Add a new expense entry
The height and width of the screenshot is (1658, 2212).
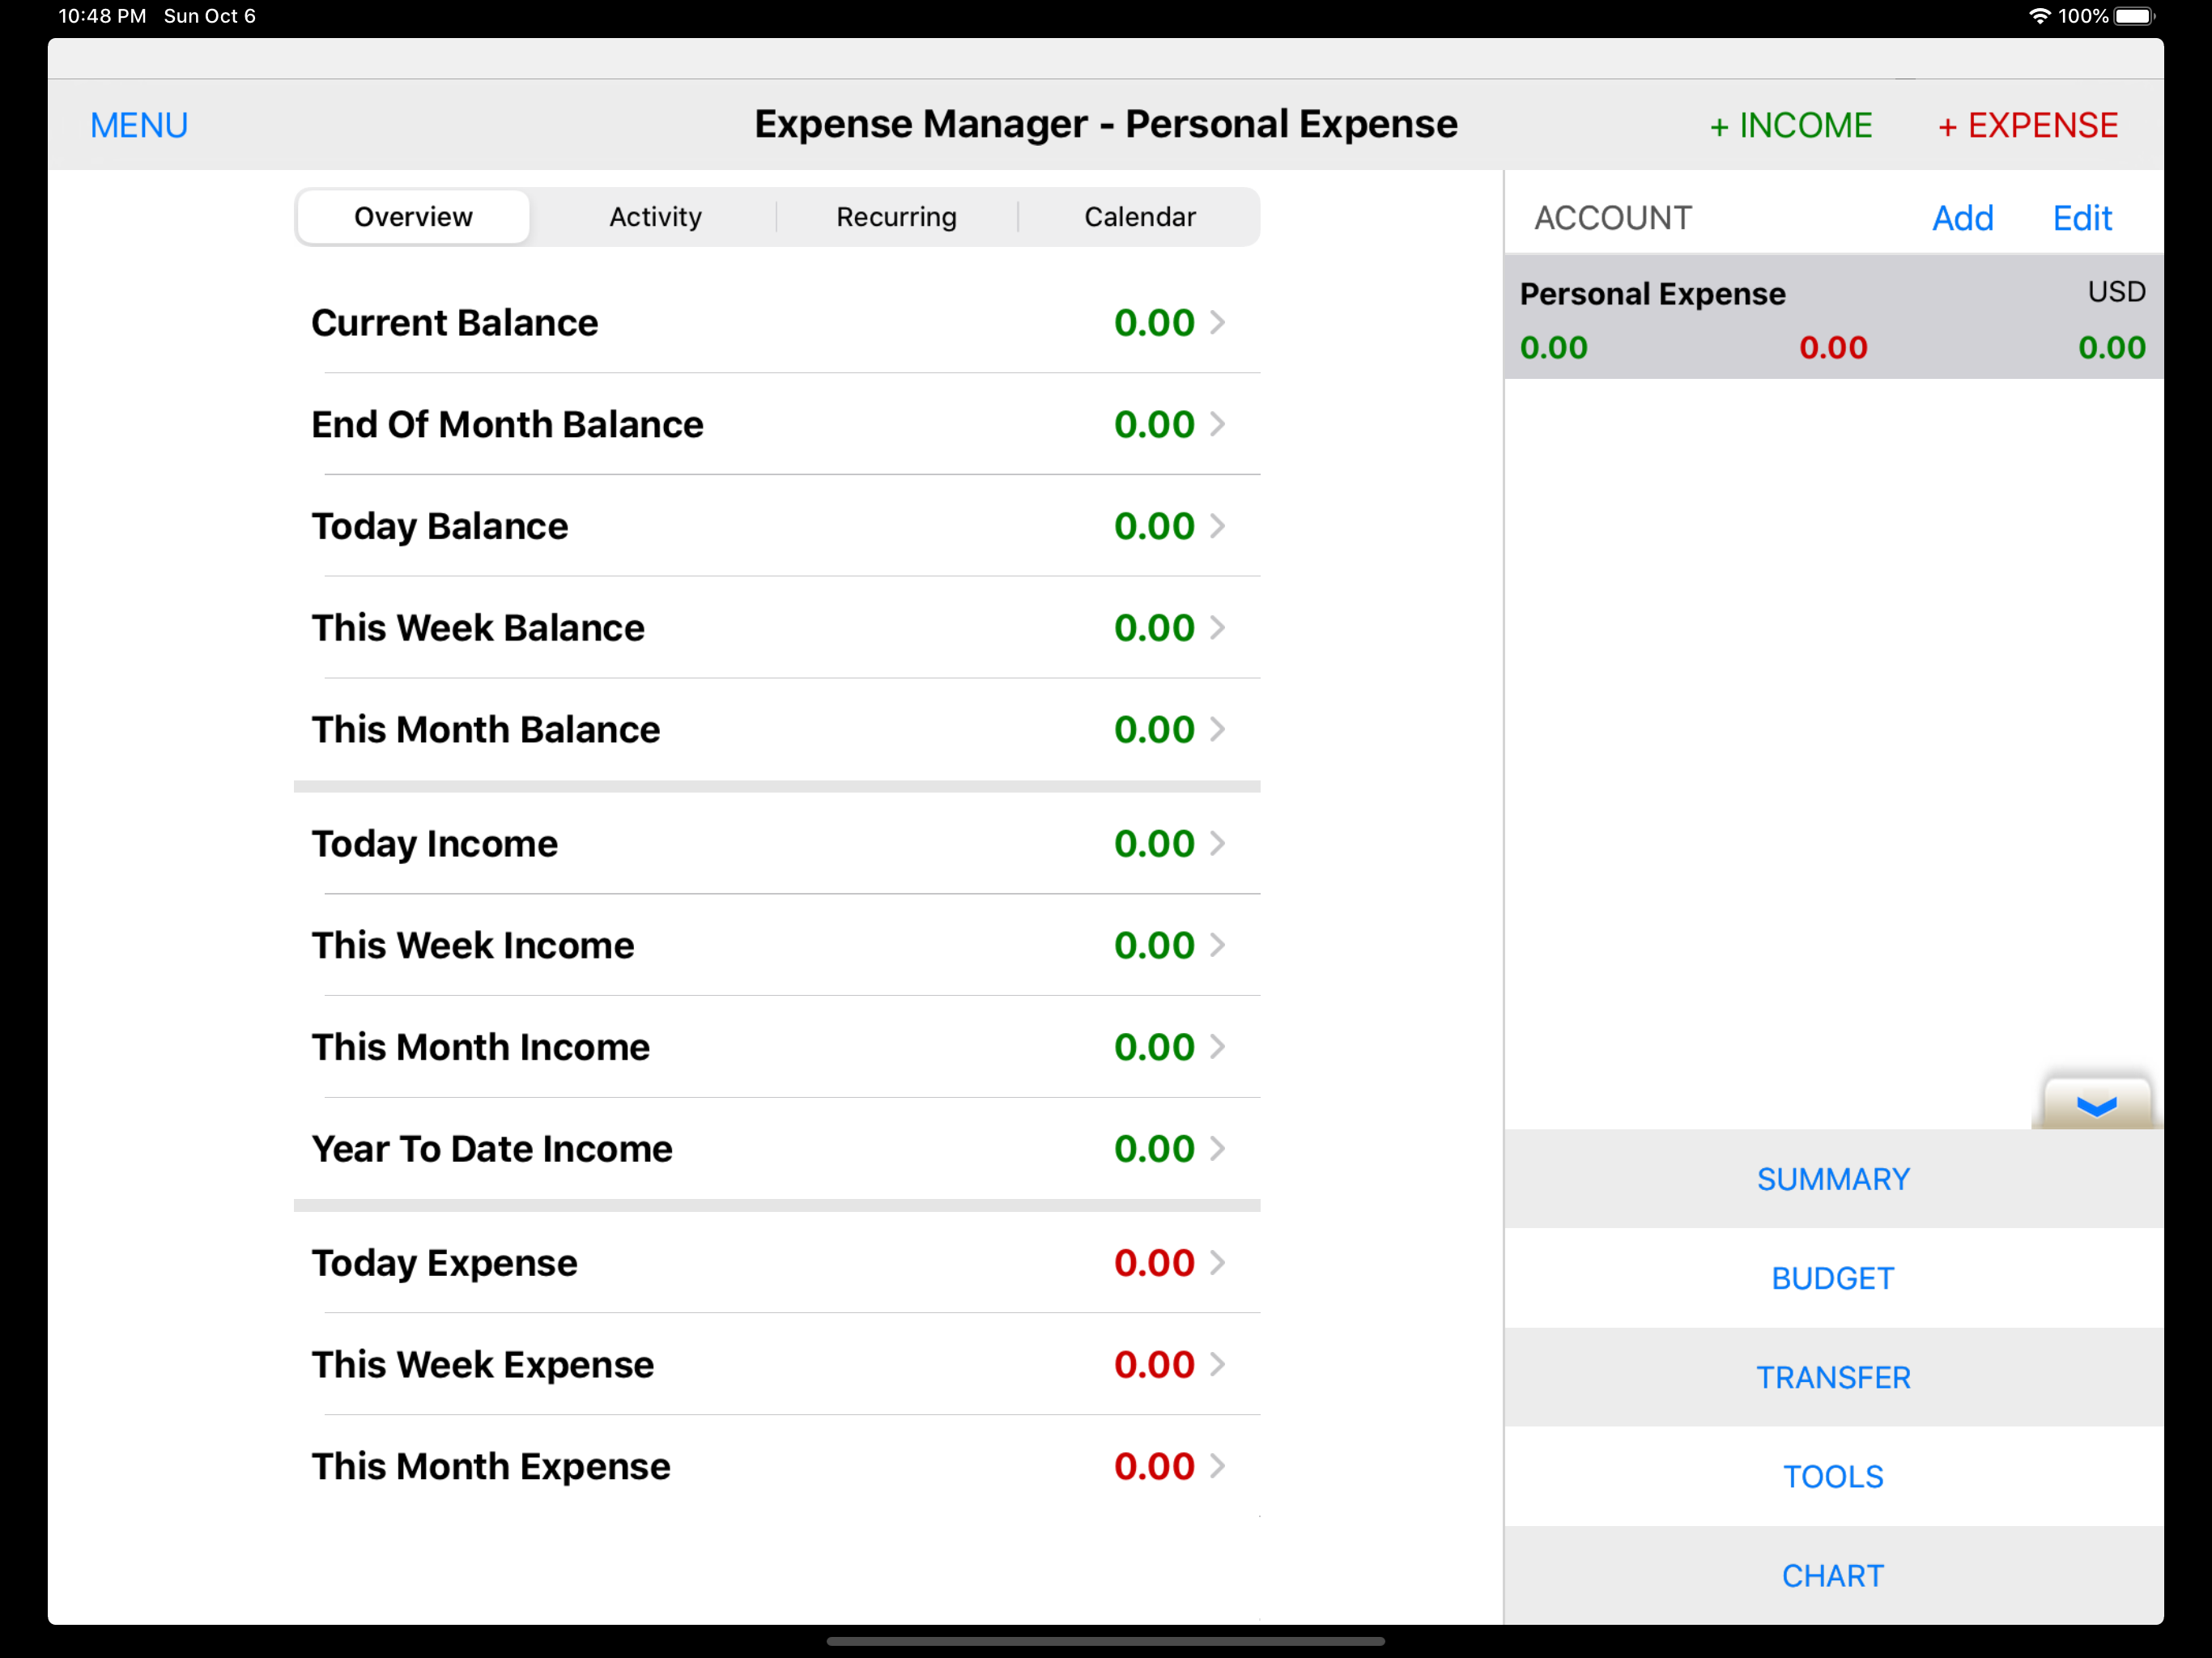[x=2027, y=125]
